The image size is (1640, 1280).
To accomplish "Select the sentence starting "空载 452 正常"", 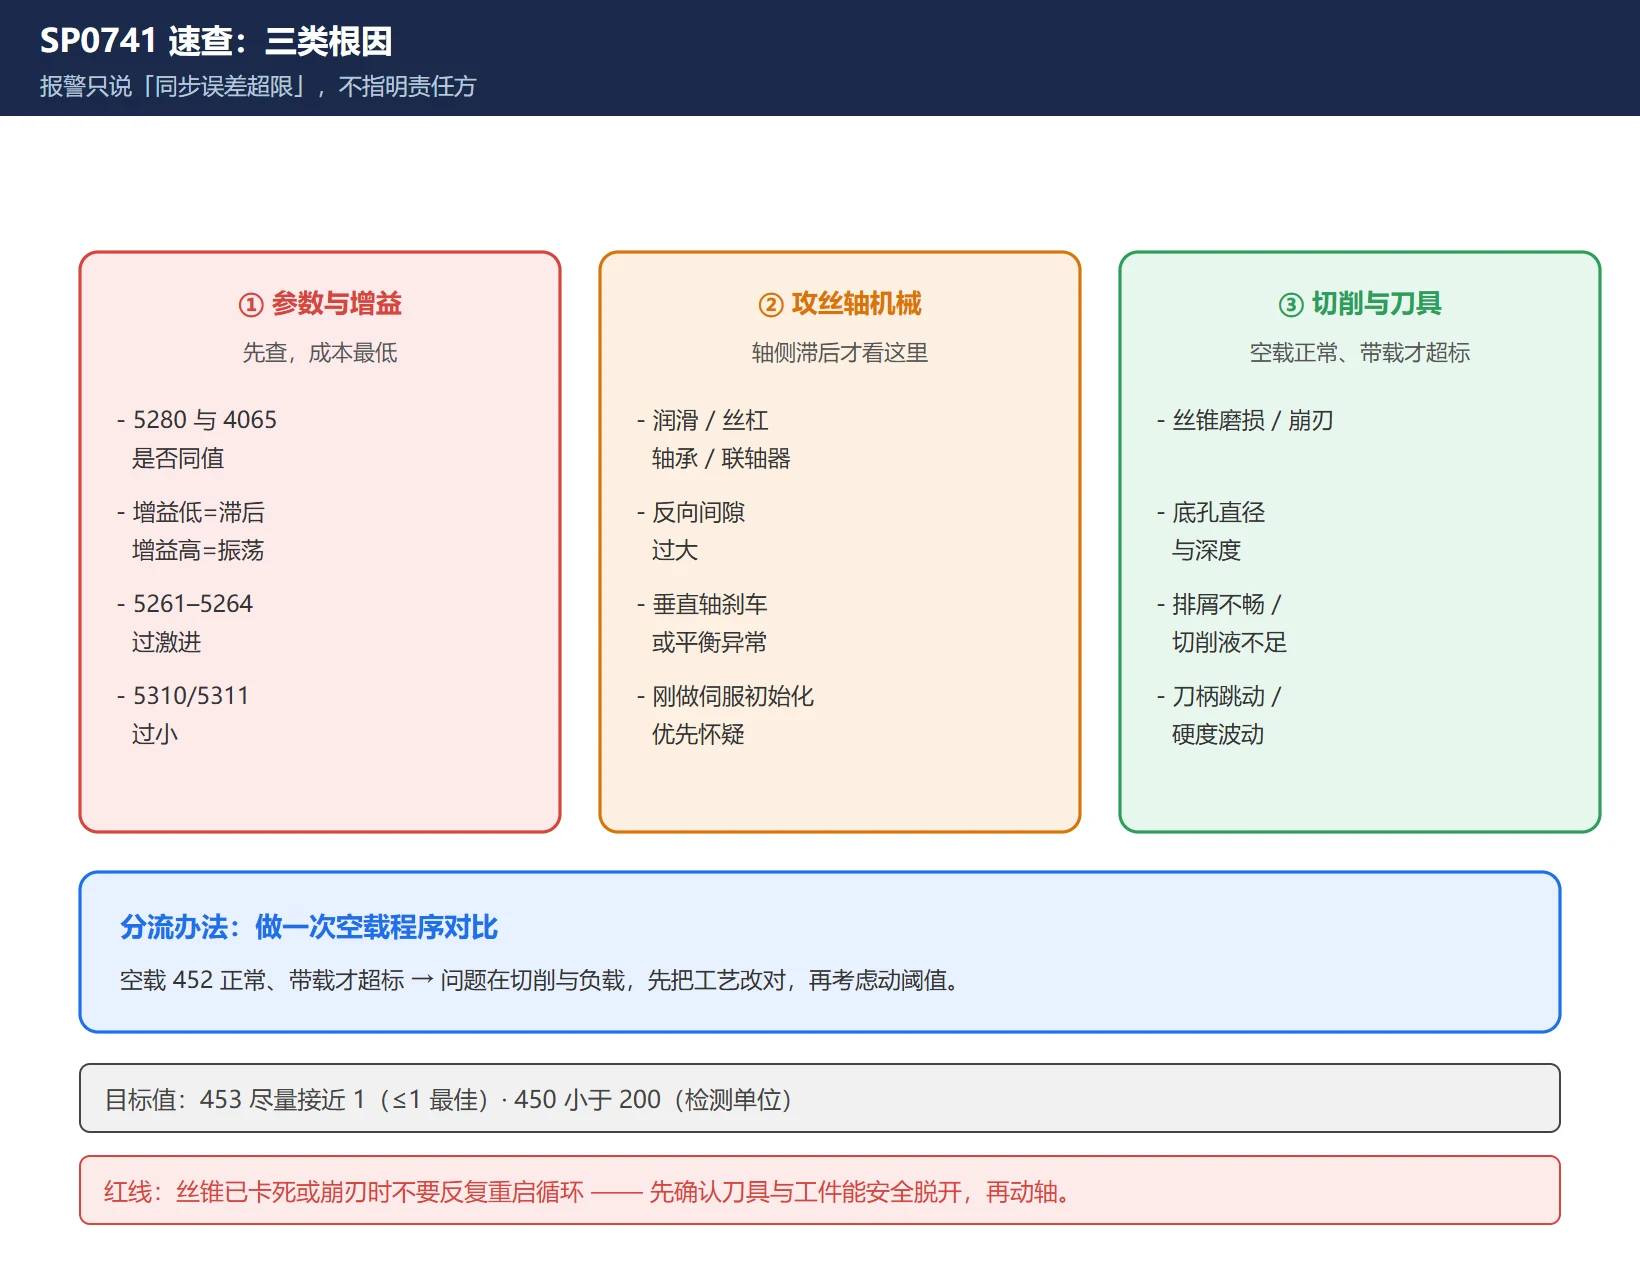I will tap(543, 980).
